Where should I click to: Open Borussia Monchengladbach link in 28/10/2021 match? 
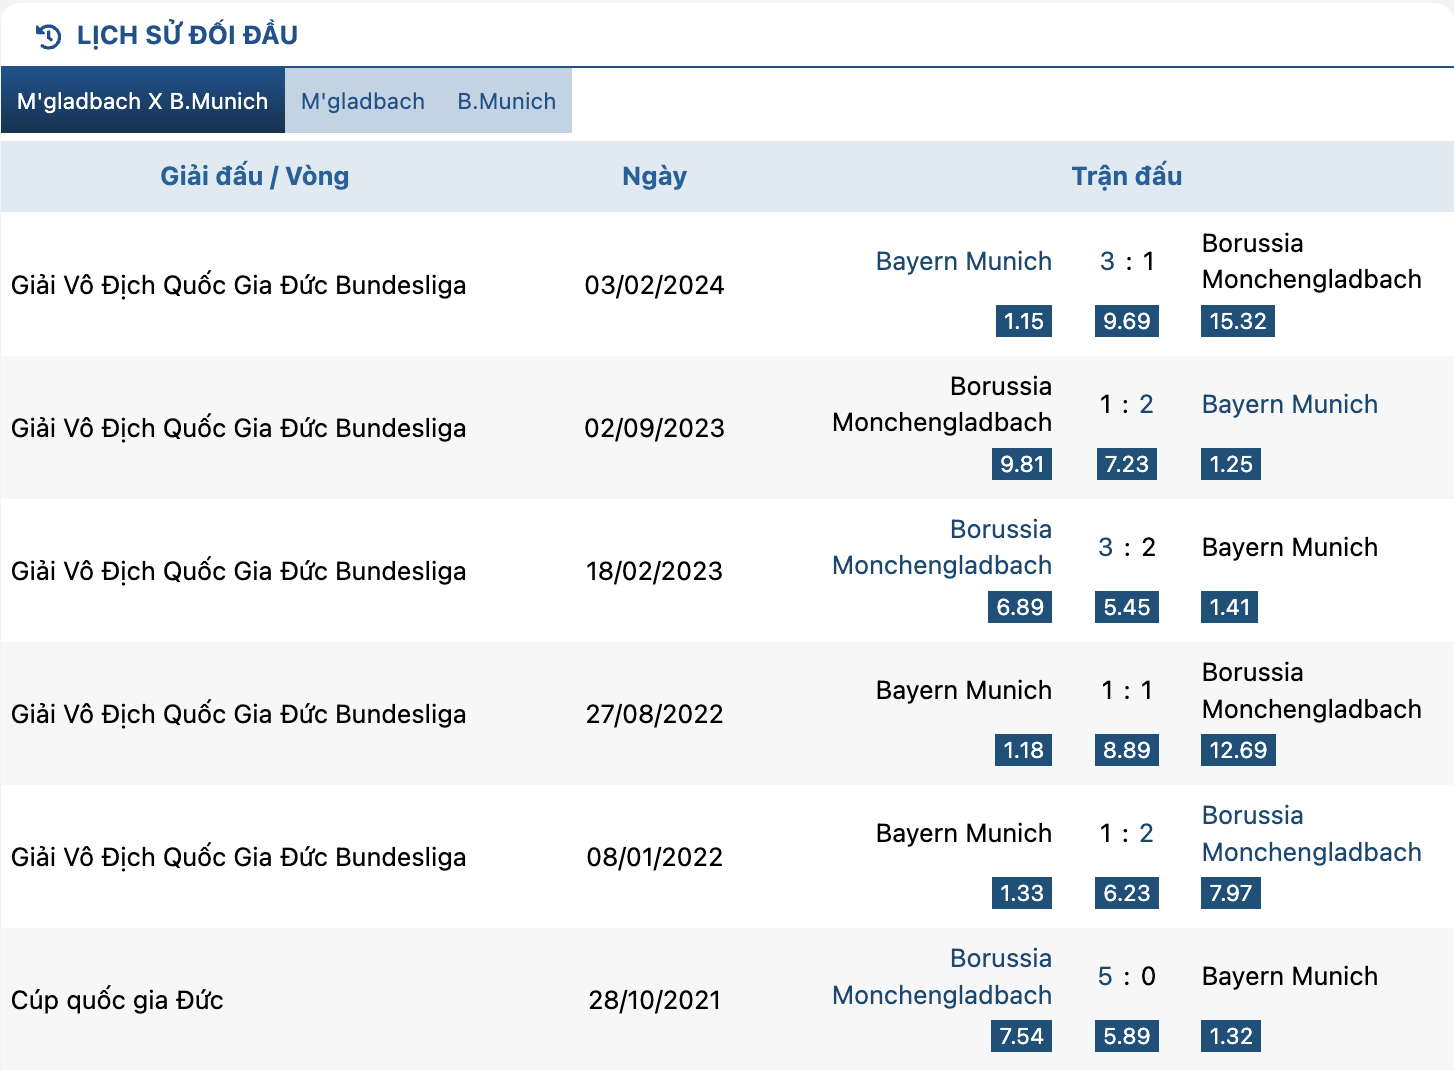[942, 977]
